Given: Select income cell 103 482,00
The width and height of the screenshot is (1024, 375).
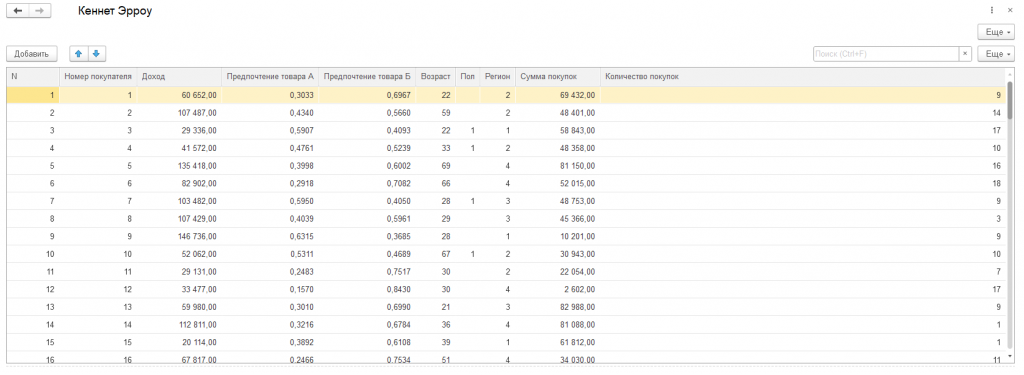Looking at the screenshot, I should 180,201.
